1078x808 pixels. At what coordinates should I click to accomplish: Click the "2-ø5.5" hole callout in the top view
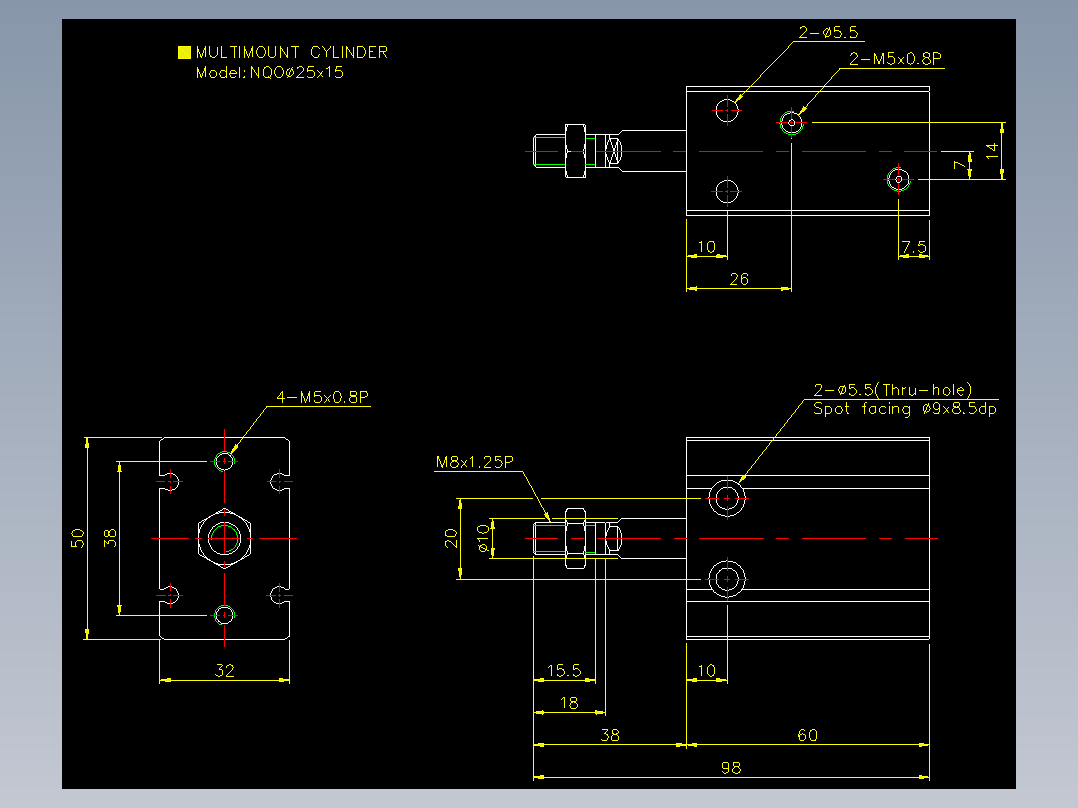click(x=828, y=32)
